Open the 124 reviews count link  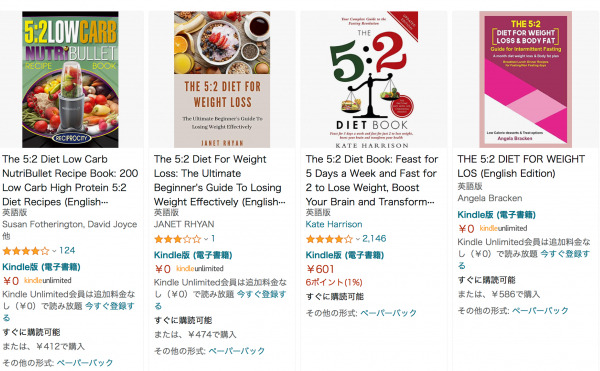tap(67, 251)
